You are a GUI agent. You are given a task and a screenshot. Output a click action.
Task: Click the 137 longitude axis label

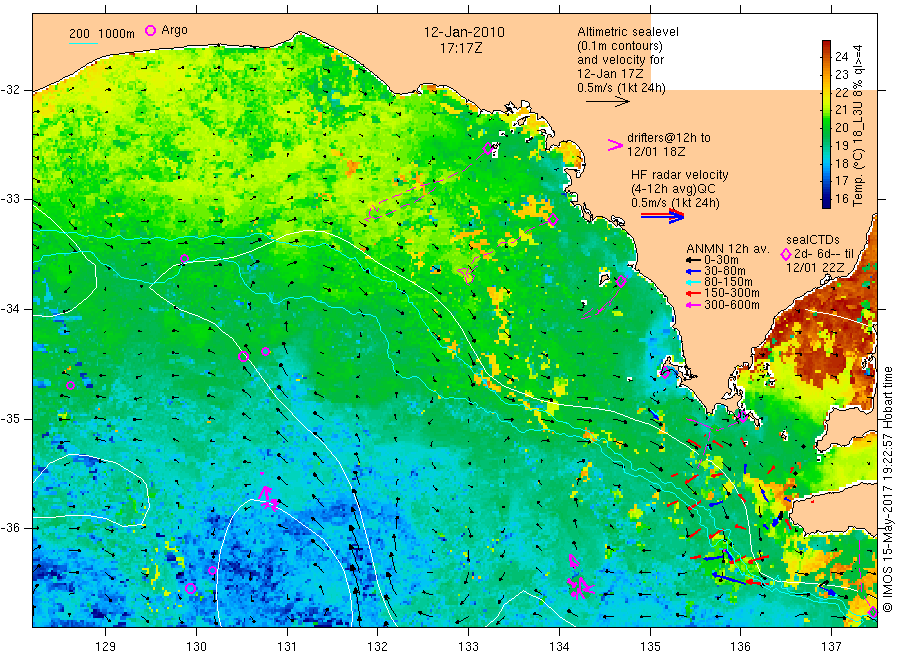[831, 646]
